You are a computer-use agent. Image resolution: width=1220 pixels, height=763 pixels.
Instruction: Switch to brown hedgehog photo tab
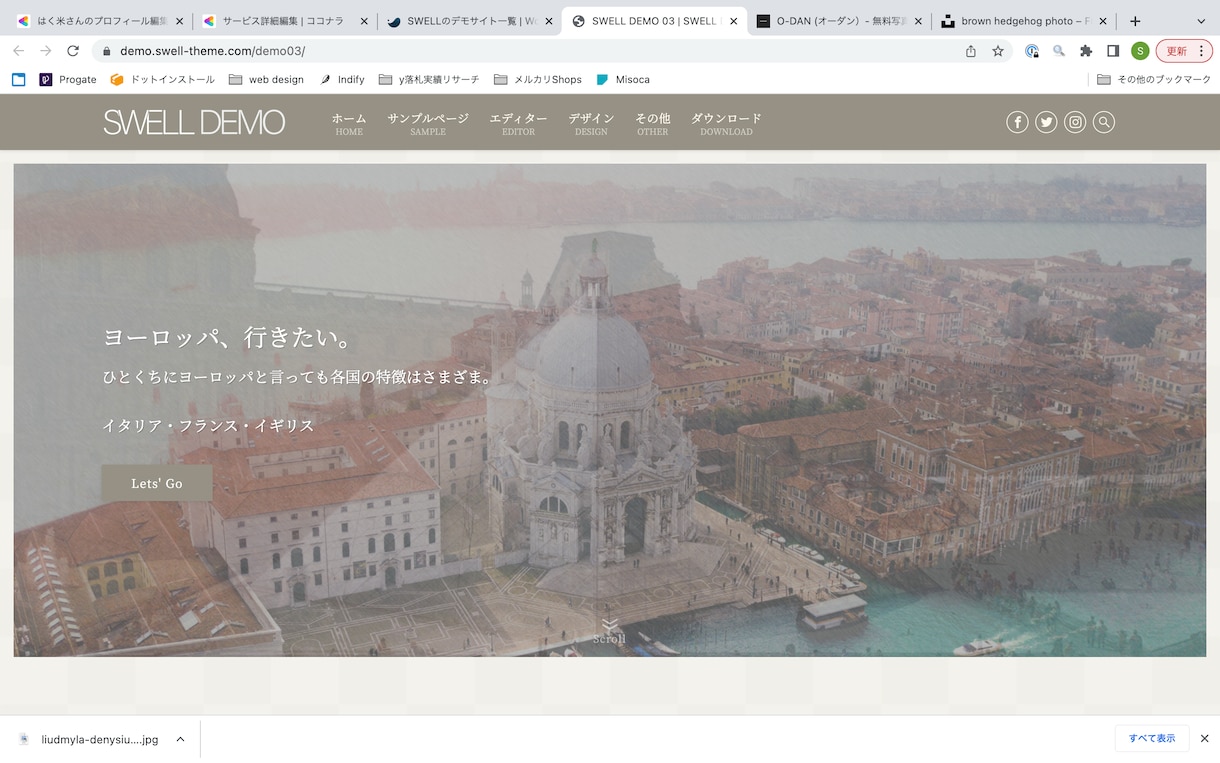tap(1023, 21)
